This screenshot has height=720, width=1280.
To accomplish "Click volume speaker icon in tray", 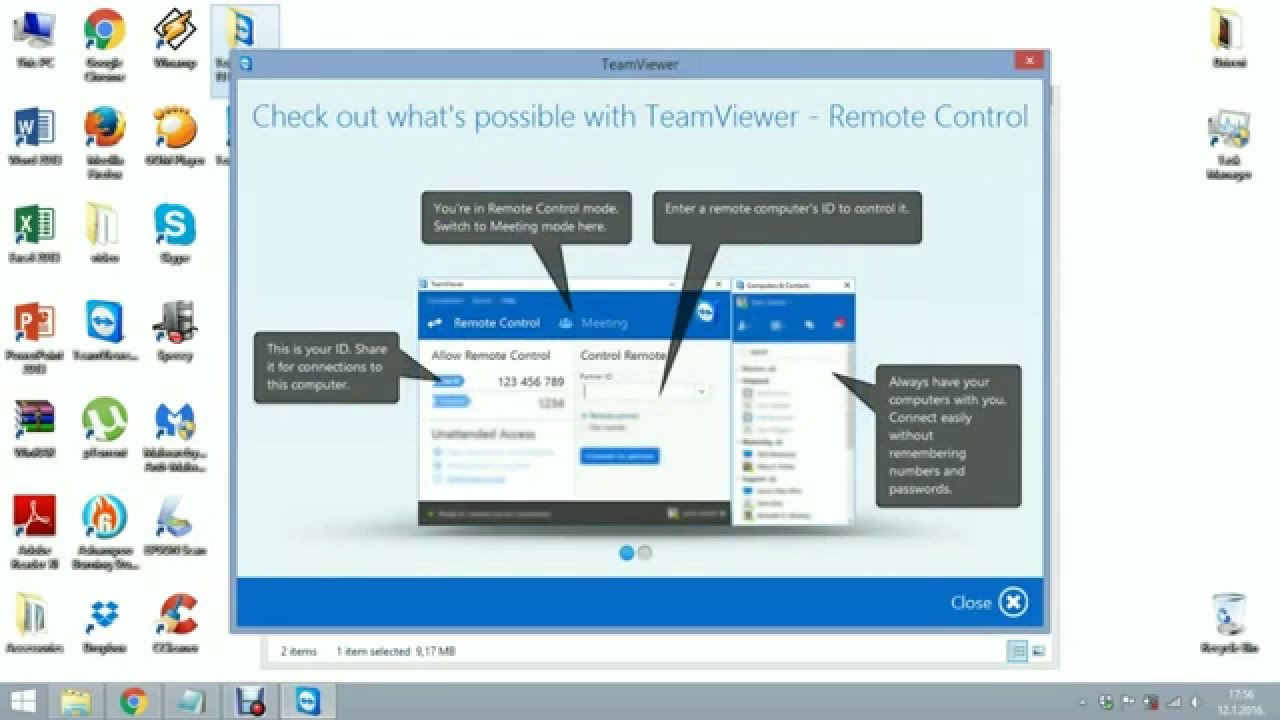I will (x=1194, y=702).
